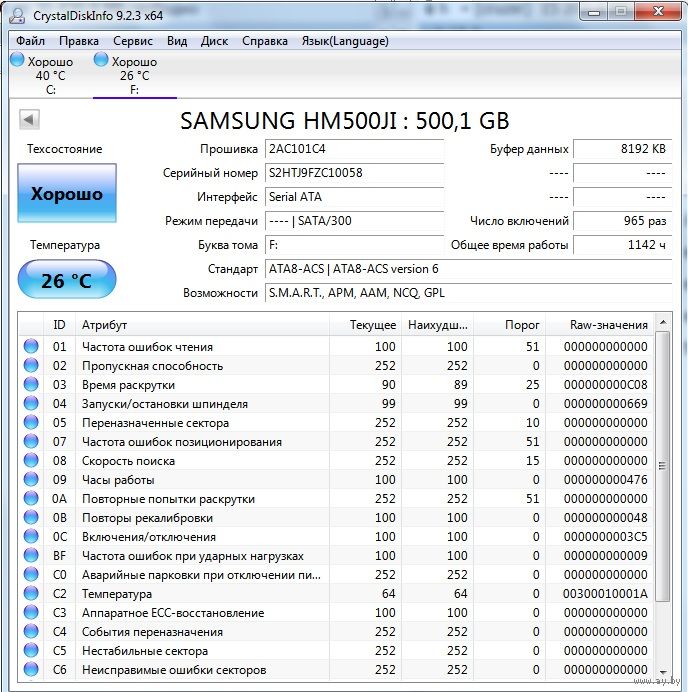Click the Текущее column header
Screen dimensions: 688x692
click(365, 325)
